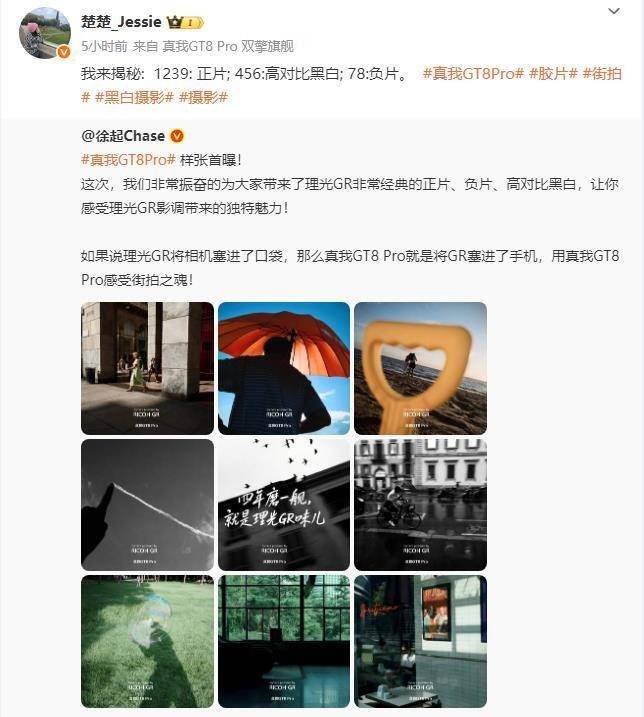Open the #胶片# hashtag
The image size is (644, 717).
[x=553, y=73]
